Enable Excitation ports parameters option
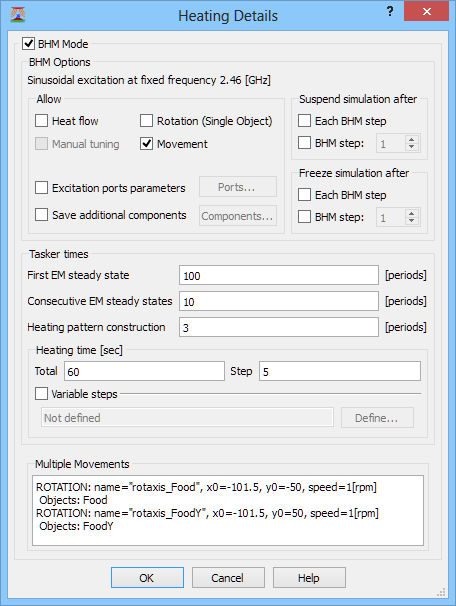The width and height of the screenshot is (456, 606). coord(41,188)
